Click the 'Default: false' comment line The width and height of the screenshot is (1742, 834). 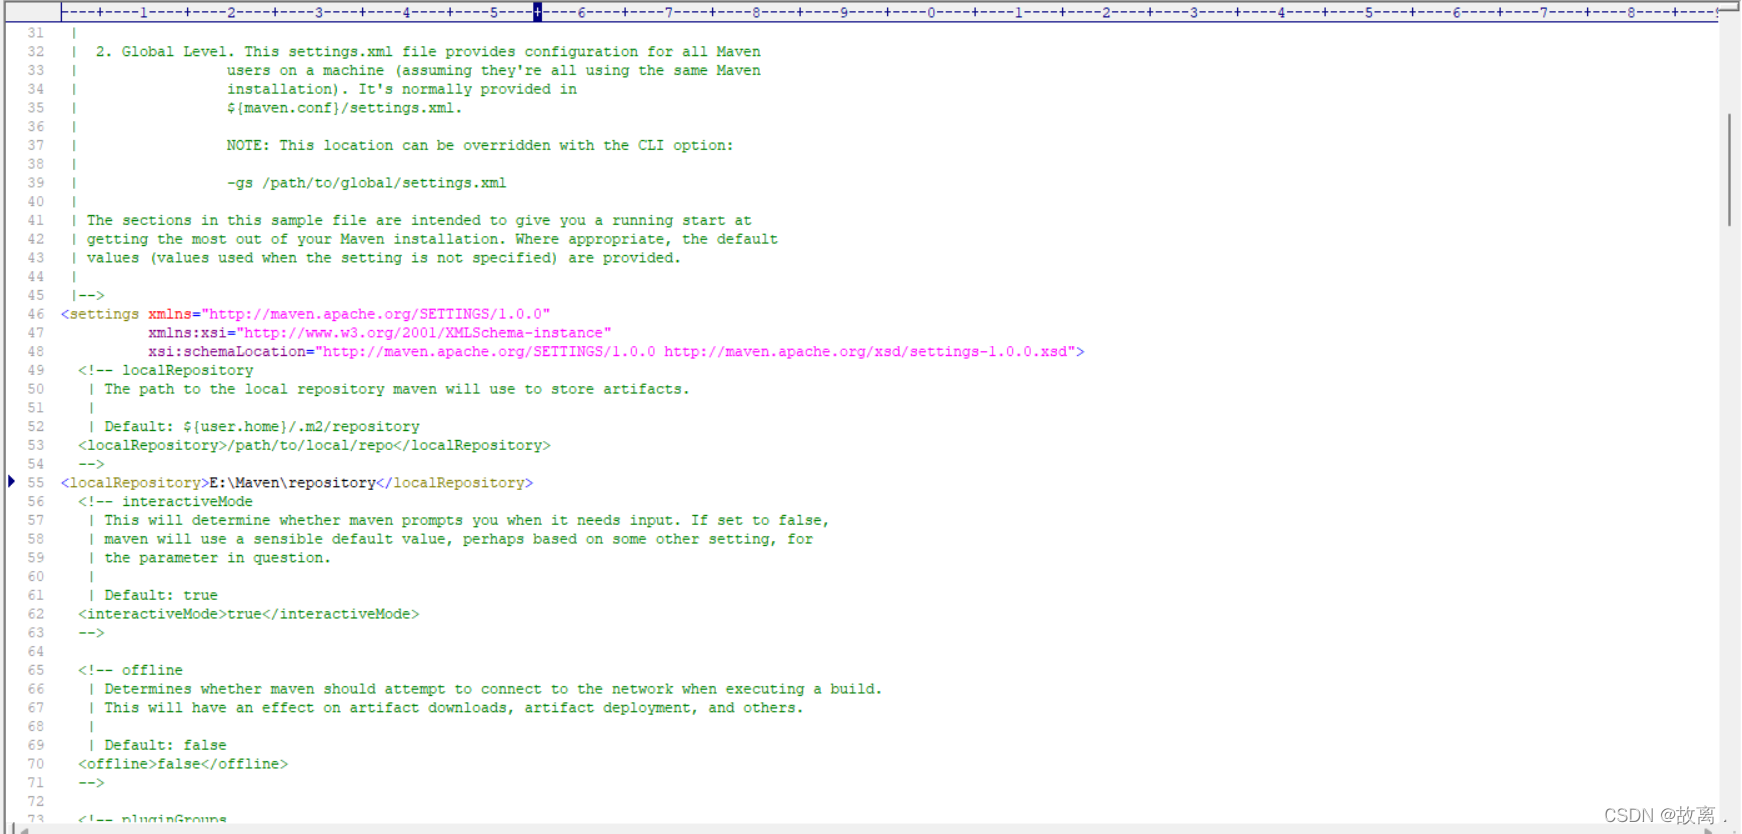[x=166, y=746]
